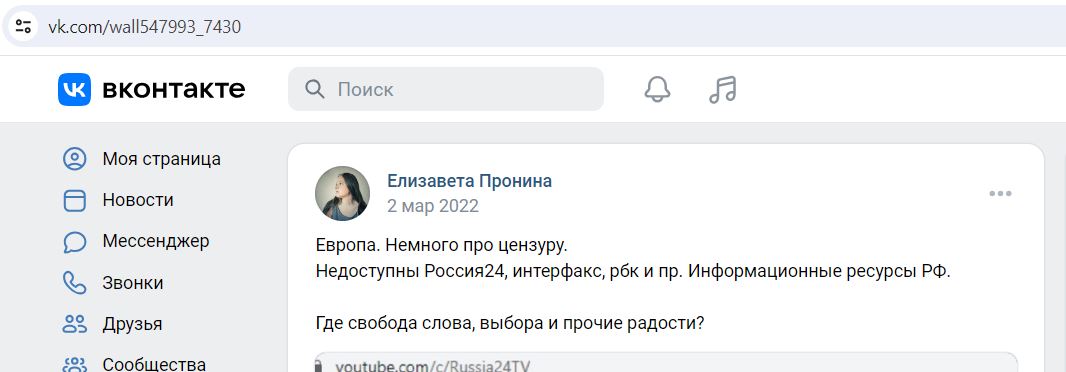Click the Communities group icon

[75, 365]
